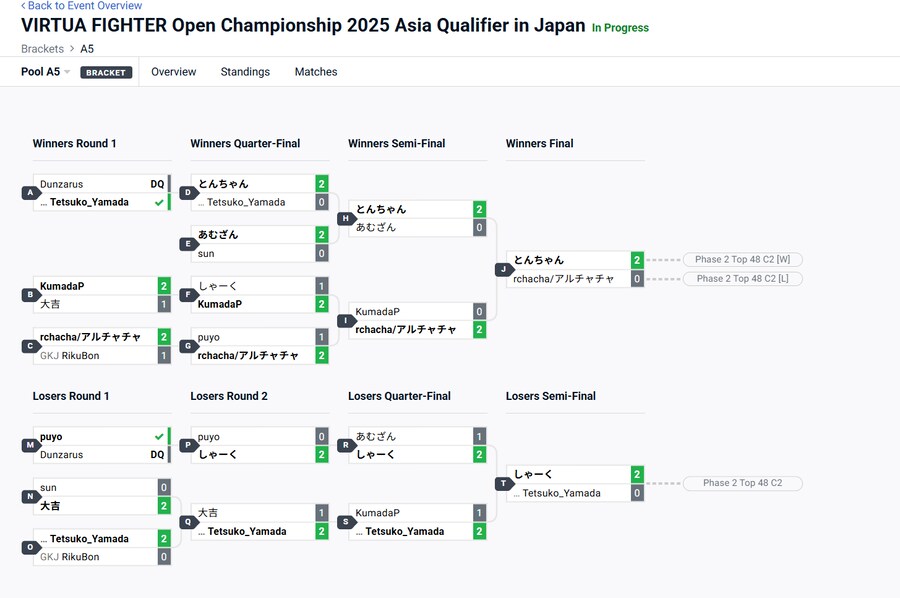Click green checkmark beside Tetsuko_Yamada in match A
This screenshot has height=598, width=900.
pos(159,202)
